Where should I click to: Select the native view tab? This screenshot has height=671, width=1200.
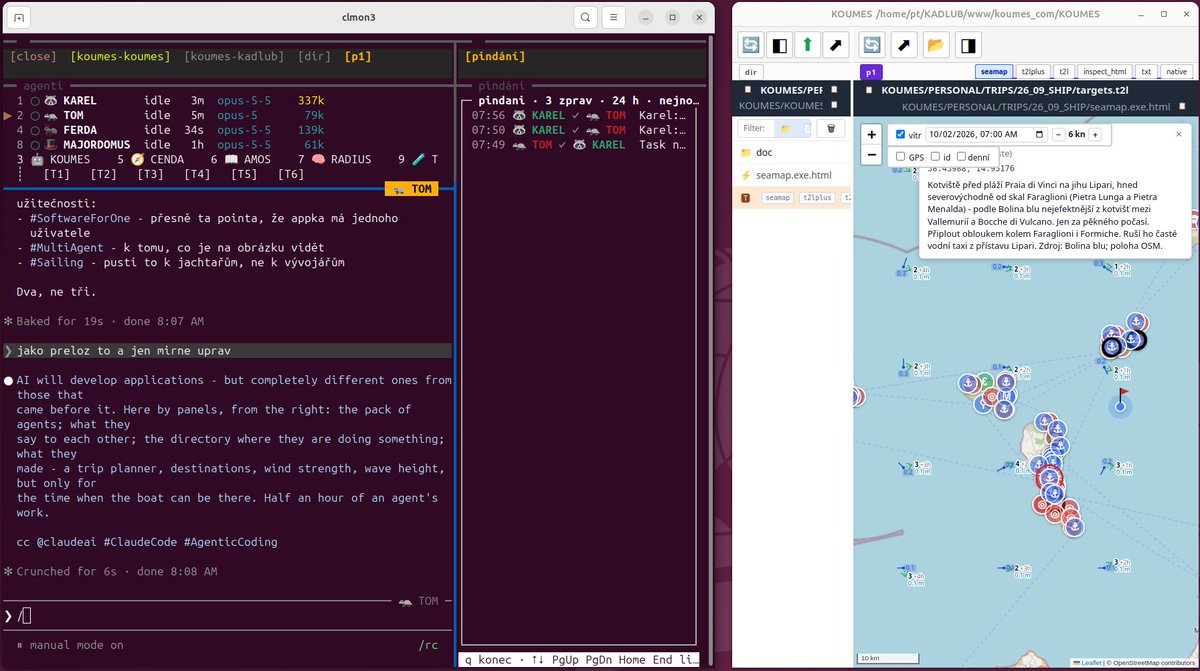click(1177, 72)
